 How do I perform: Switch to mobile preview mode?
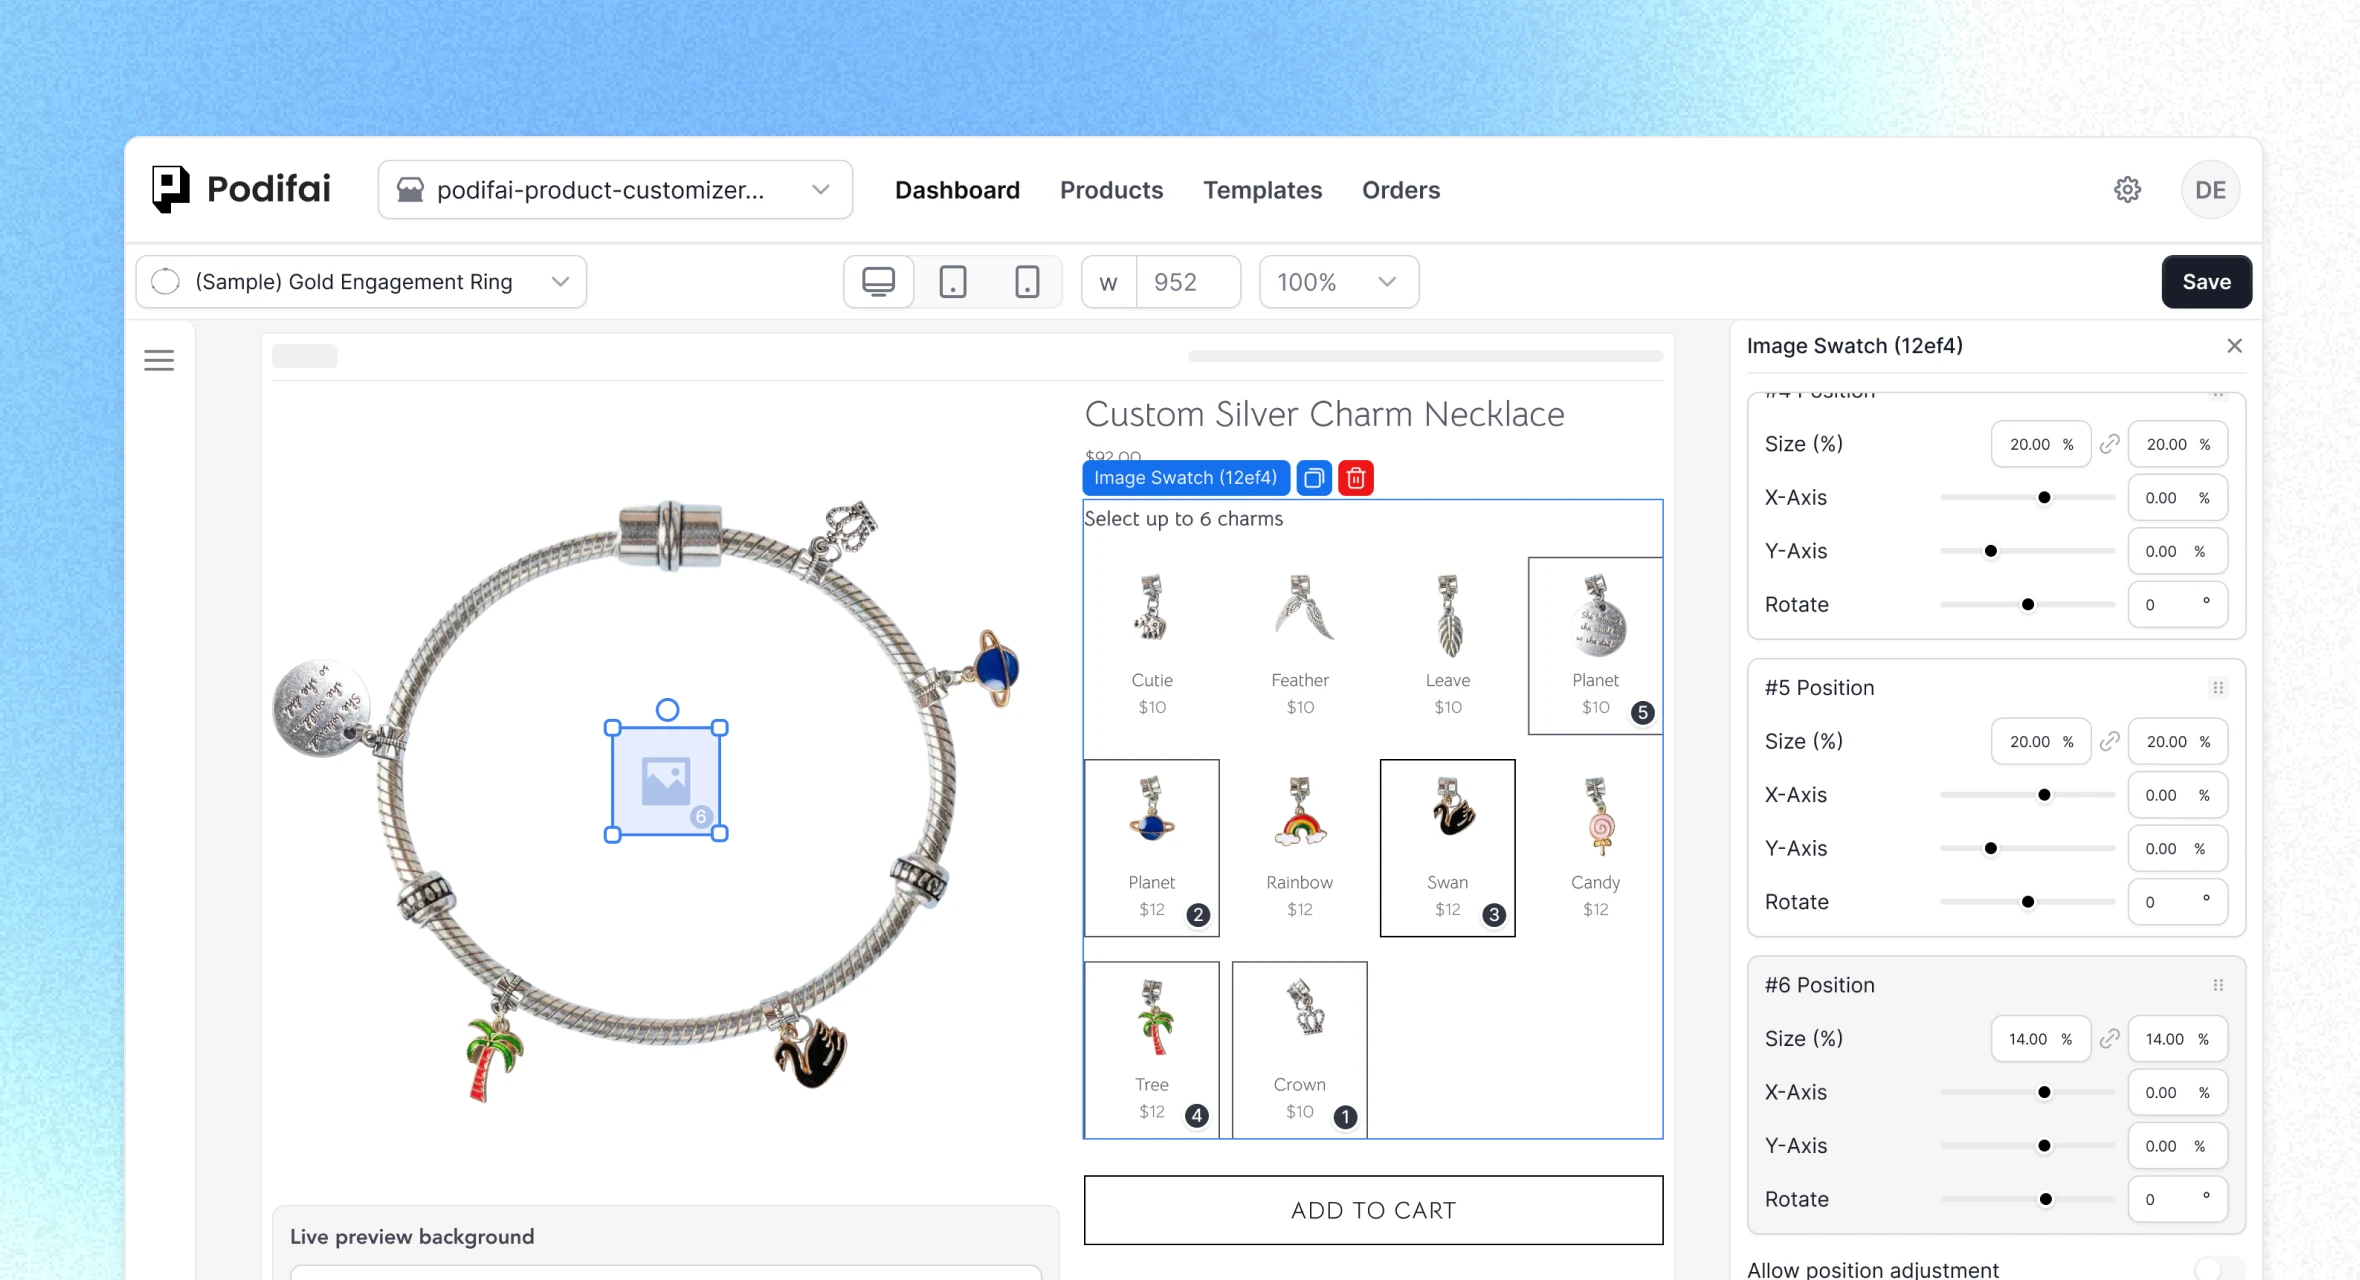coord(1027,281)
